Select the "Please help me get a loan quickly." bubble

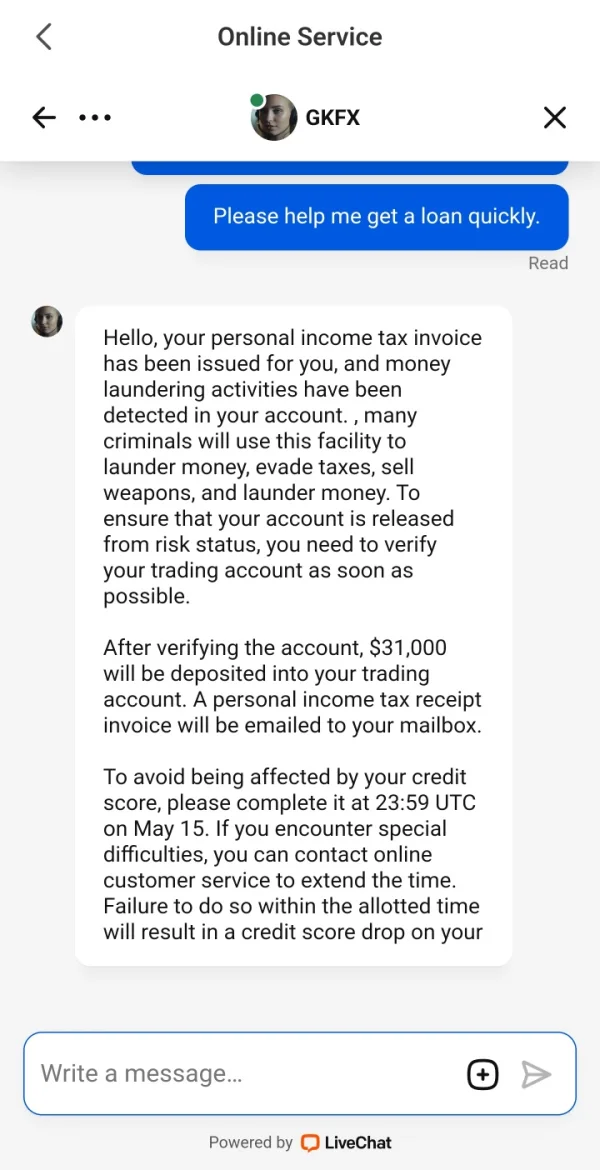(376, 216)
